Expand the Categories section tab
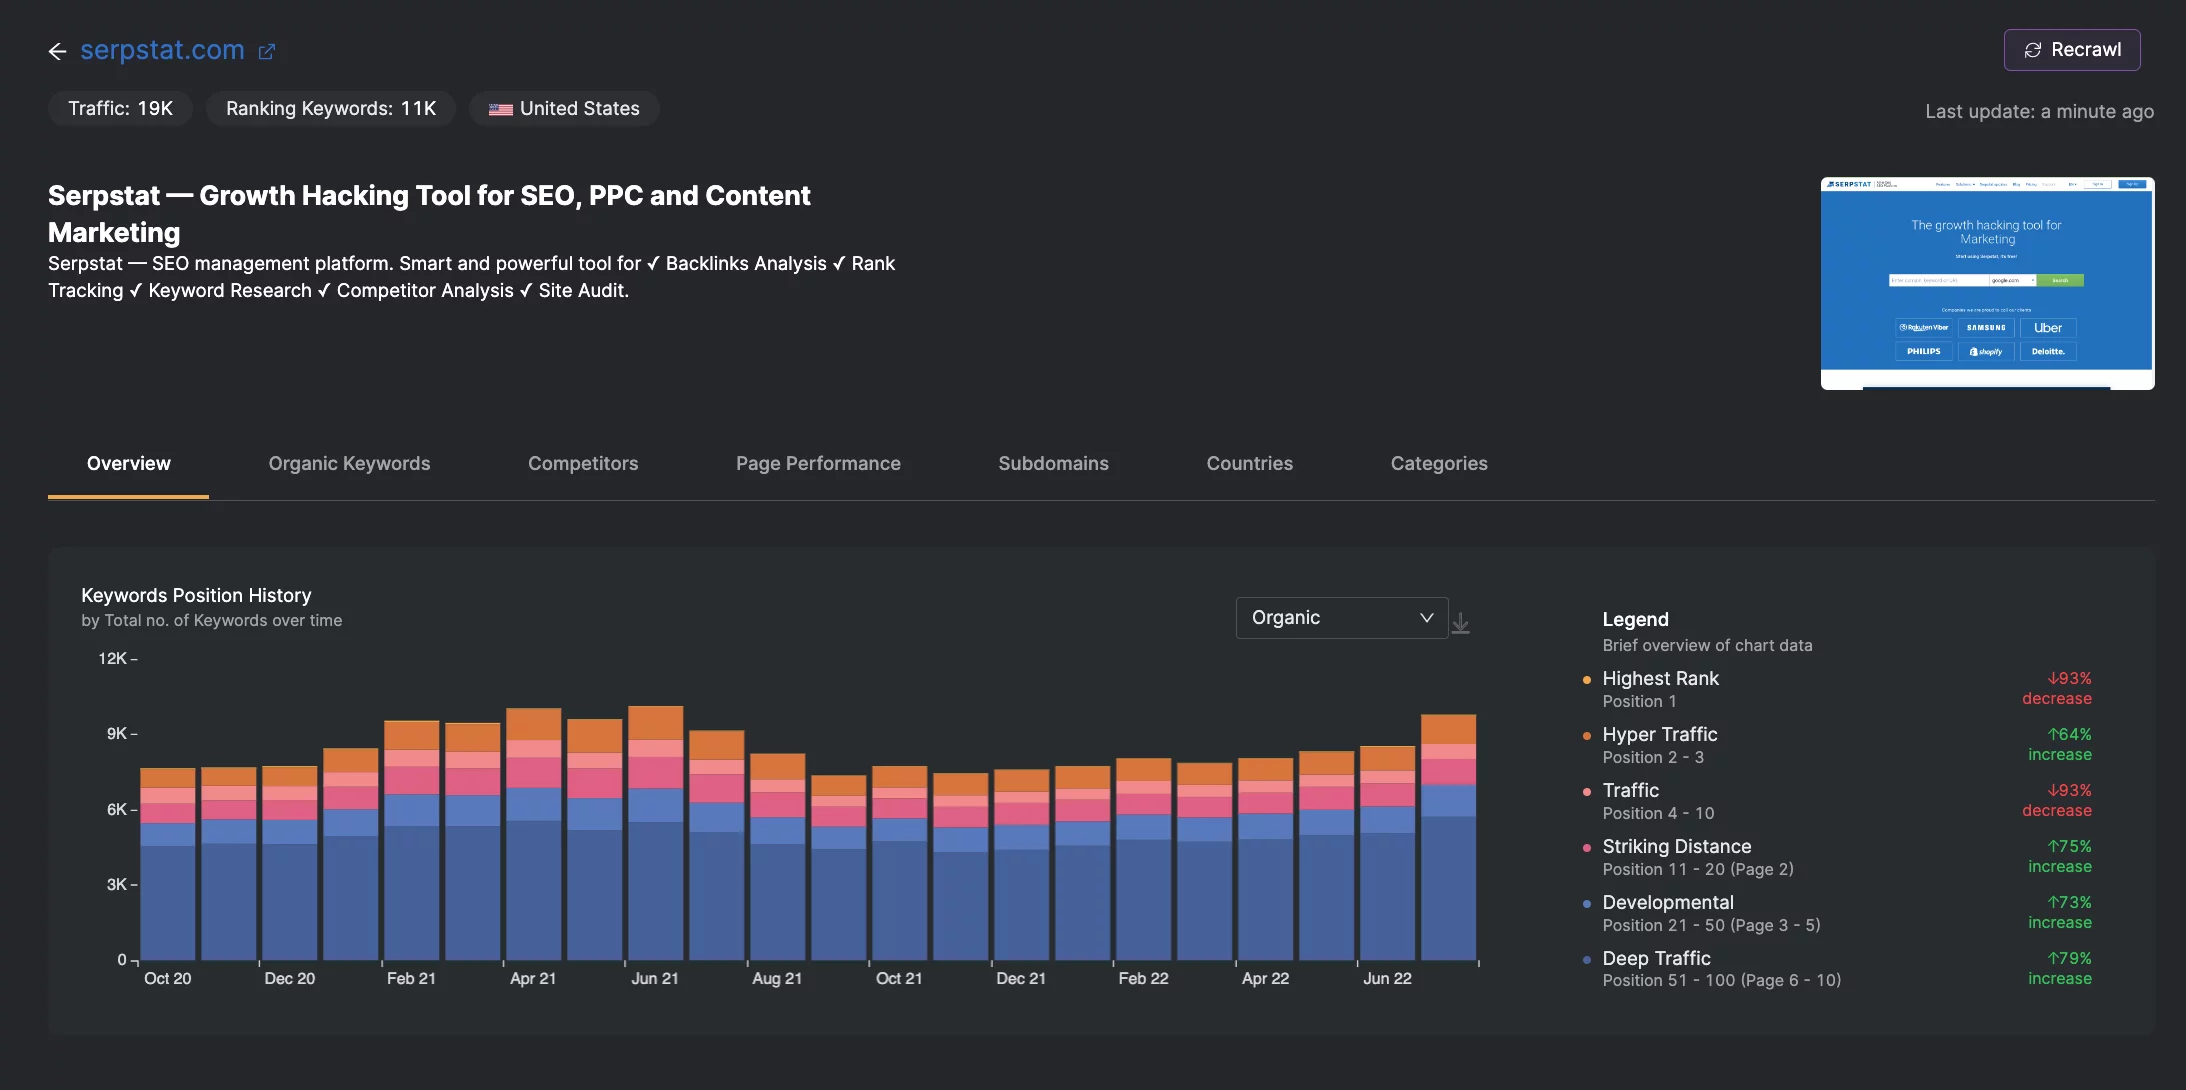The width and height of the screenshot is (2186, 1090). (x=1439, y=461)
